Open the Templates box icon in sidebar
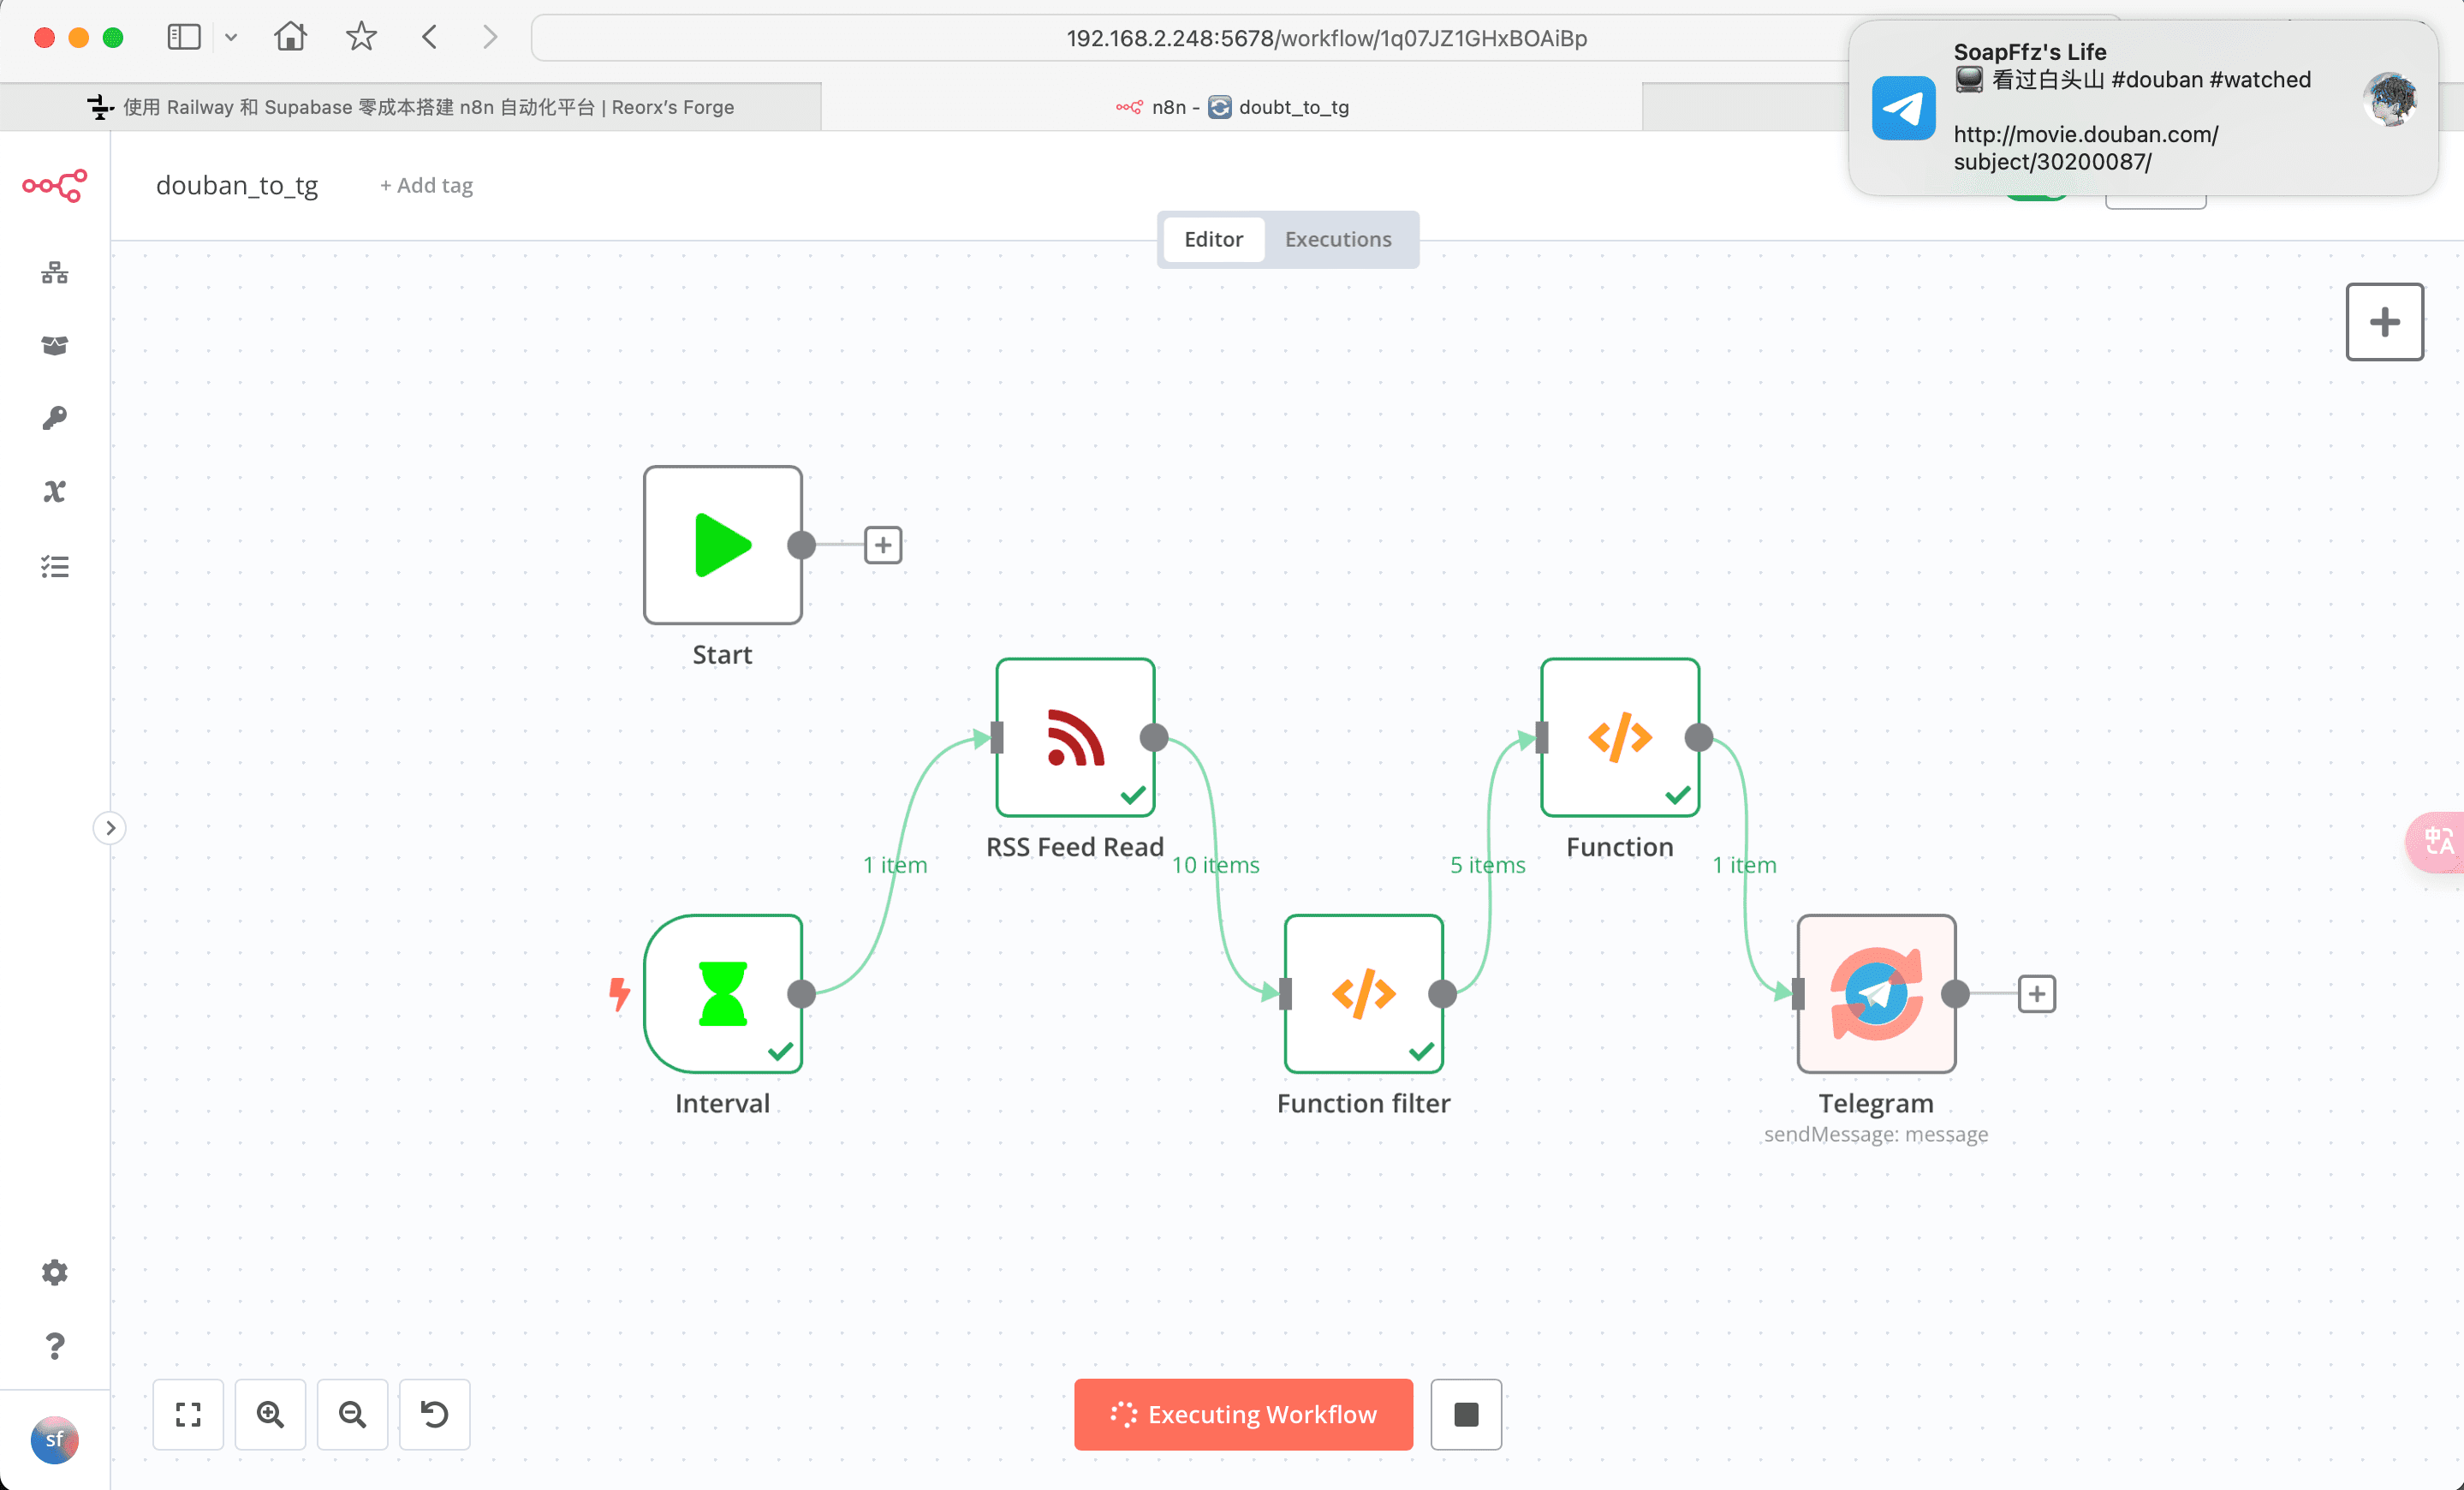Image resolution: width=2464 pixels, height=1490 pixels. (55, 346)
